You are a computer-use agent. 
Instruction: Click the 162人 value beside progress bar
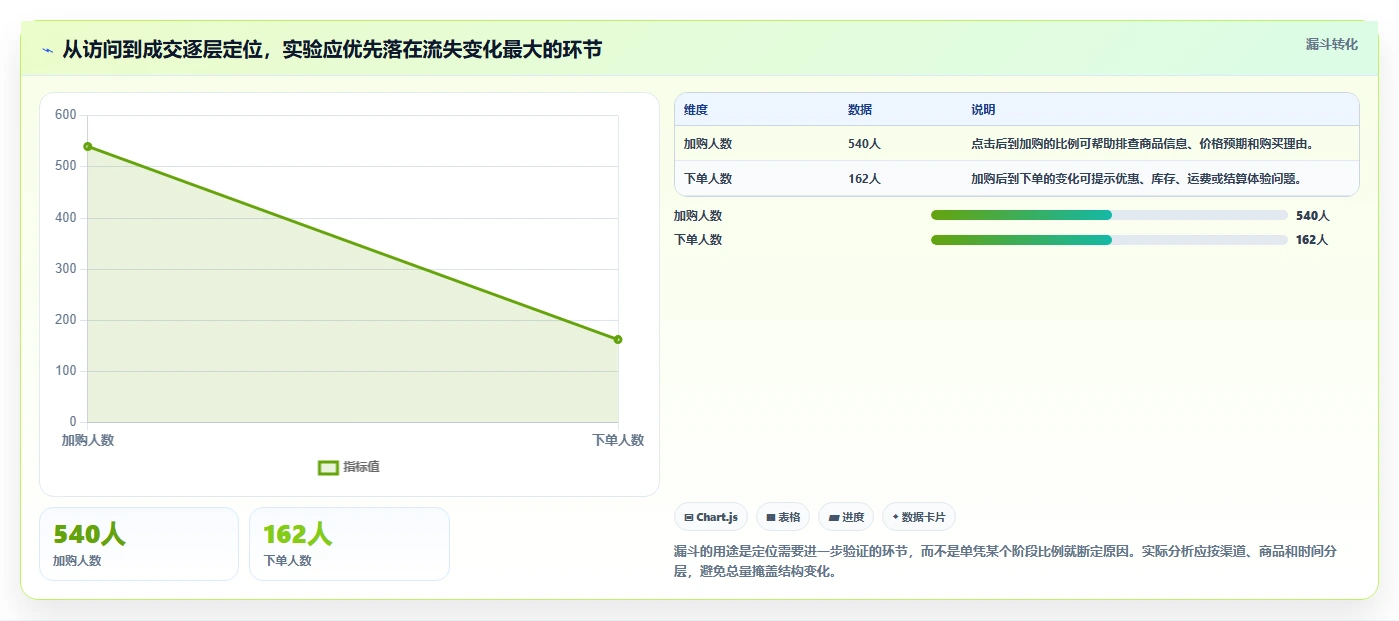(x=1312, y=240)
